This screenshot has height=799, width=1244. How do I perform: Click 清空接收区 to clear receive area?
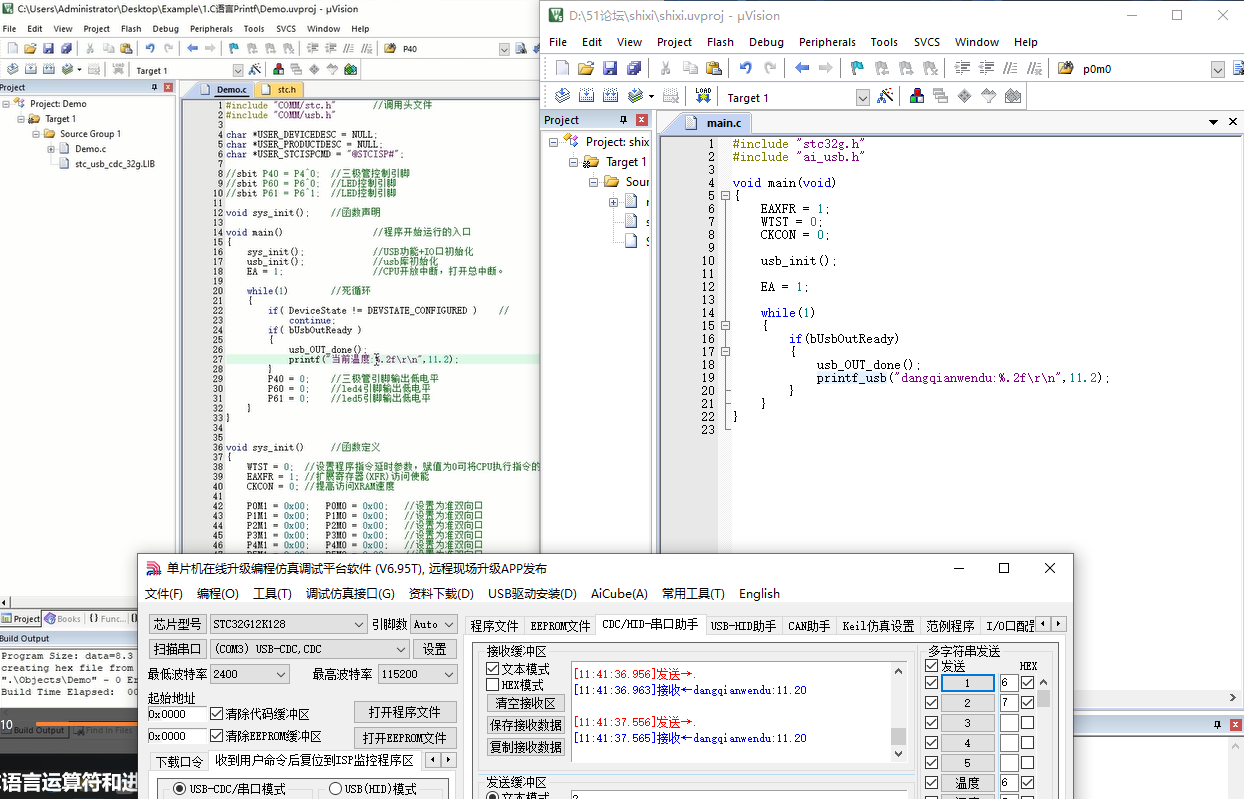(526, 703)
